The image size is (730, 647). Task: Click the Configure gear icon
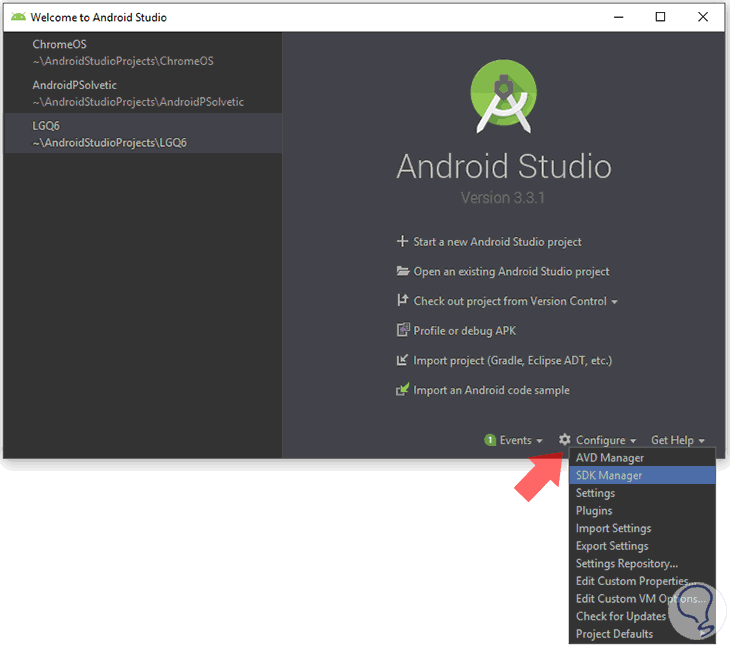[x=565, y=439]
